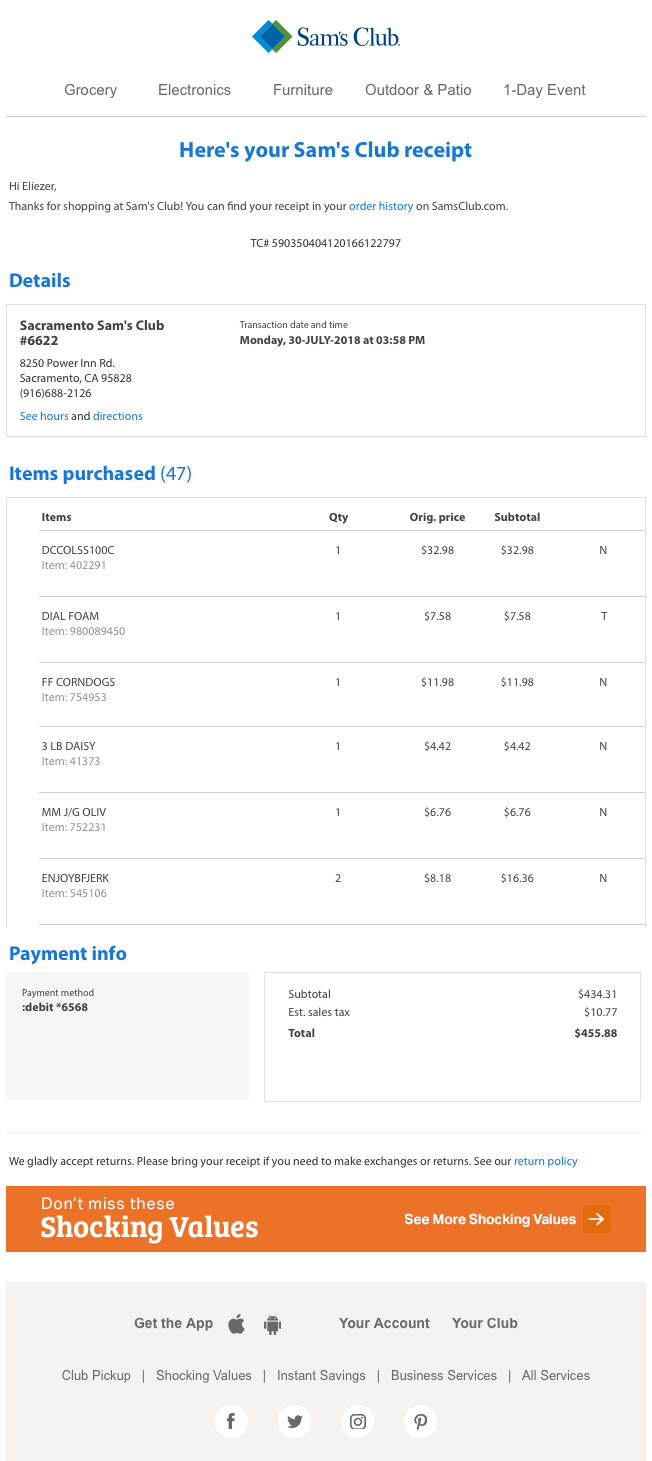This screenshot has width=652, height=1461.
Task: Go to the Electronics category
Action: 194,90
